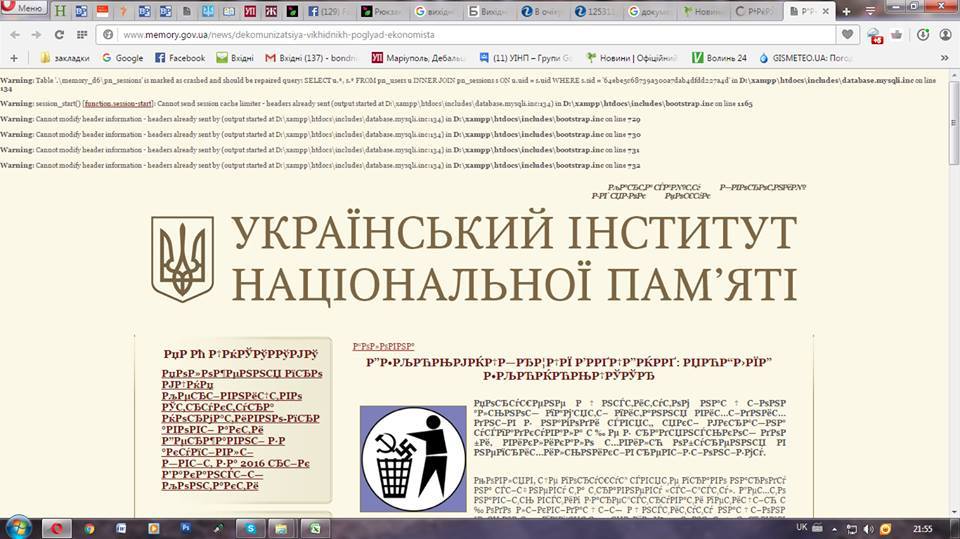Open the Маріуполь, Дебаль bookmark
This screenshot has width=960, height=539.
coord(419,58)
